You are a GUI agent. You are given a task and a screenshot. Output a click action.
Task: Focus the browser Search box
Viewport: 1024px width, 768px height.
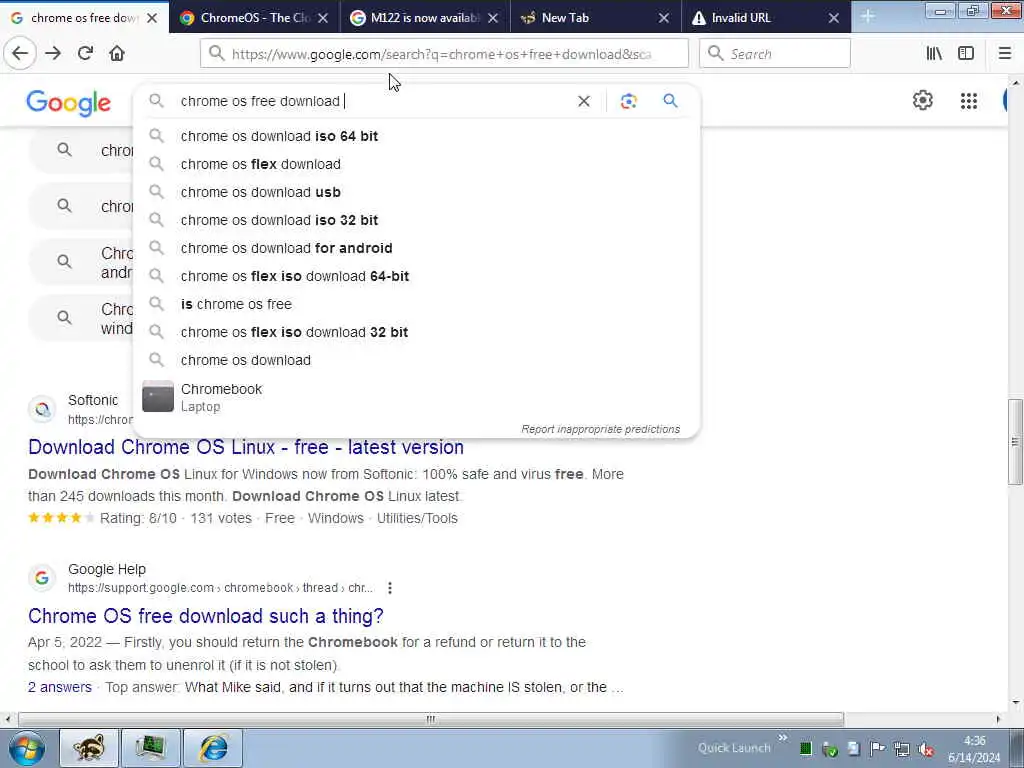tap(775, 54)
